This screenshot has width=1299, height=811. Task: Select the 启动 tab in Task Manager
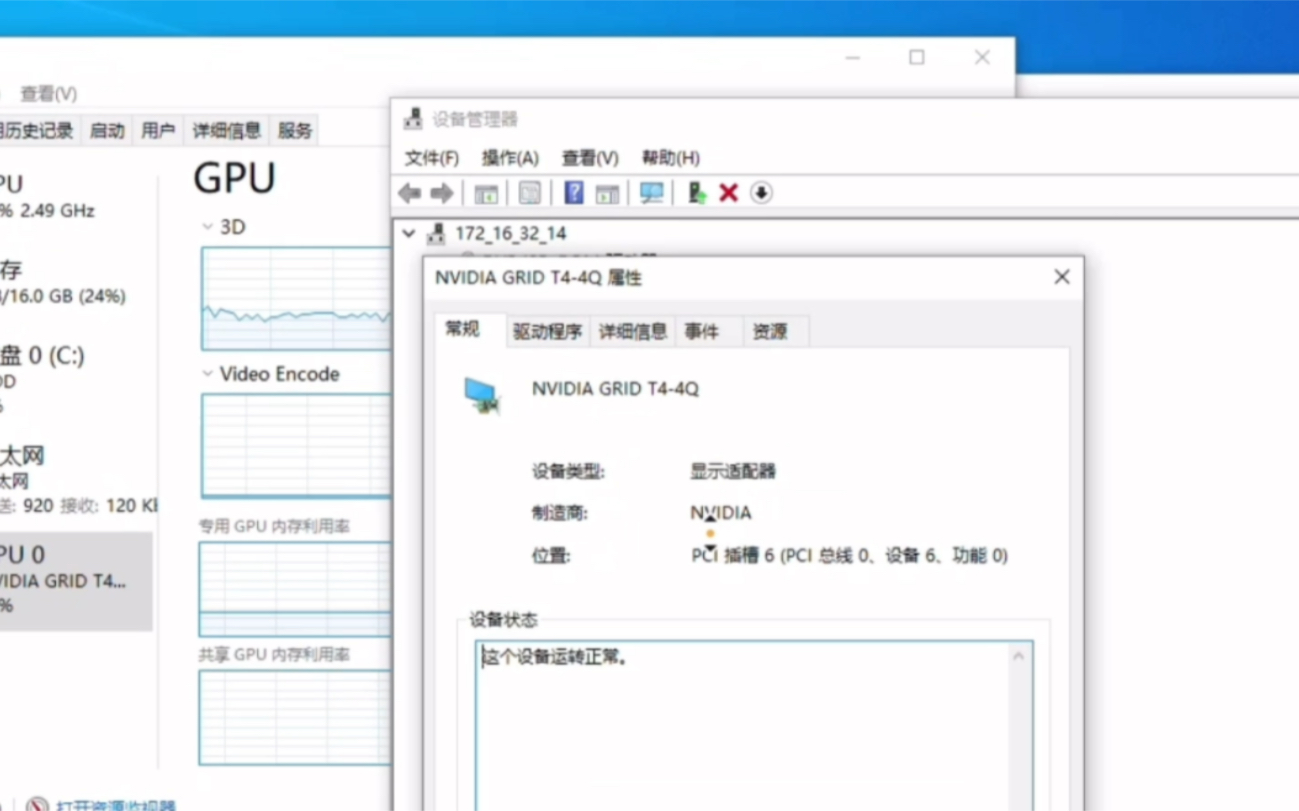pos(107,130)
